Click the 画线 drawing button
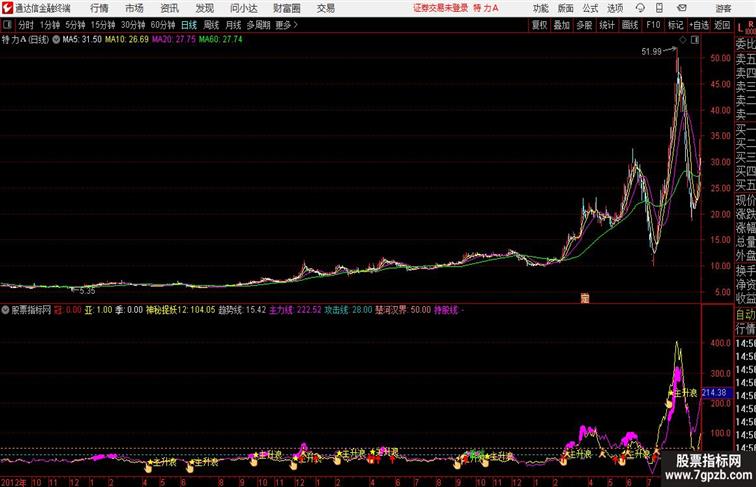 (630, 25)
